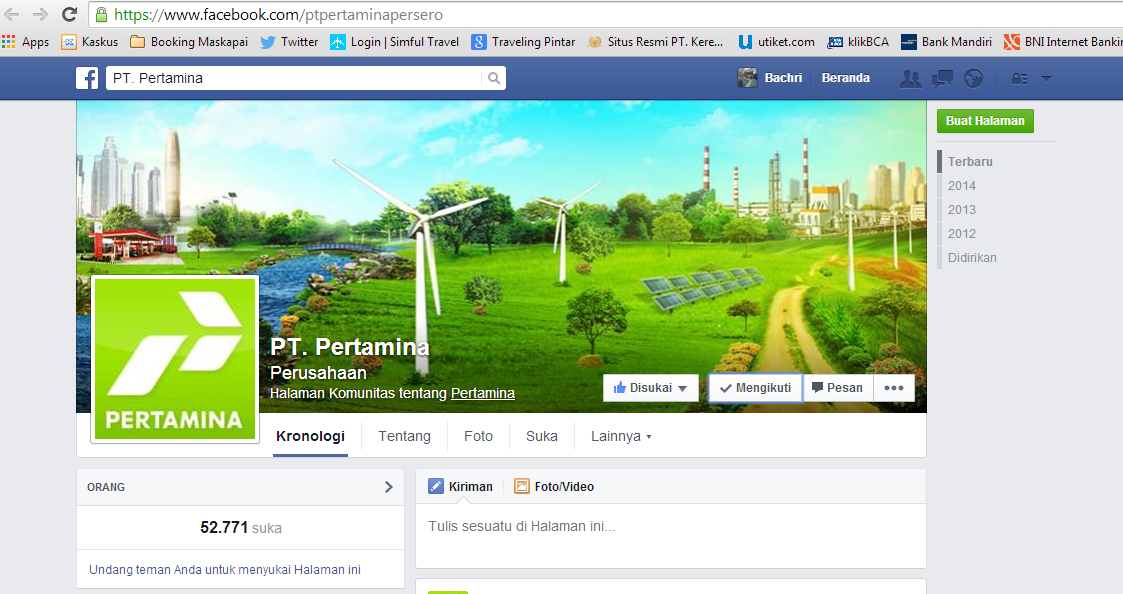Expand the ORANG section chevron
Screen dimensions: 1123x594
coord(388,487)
